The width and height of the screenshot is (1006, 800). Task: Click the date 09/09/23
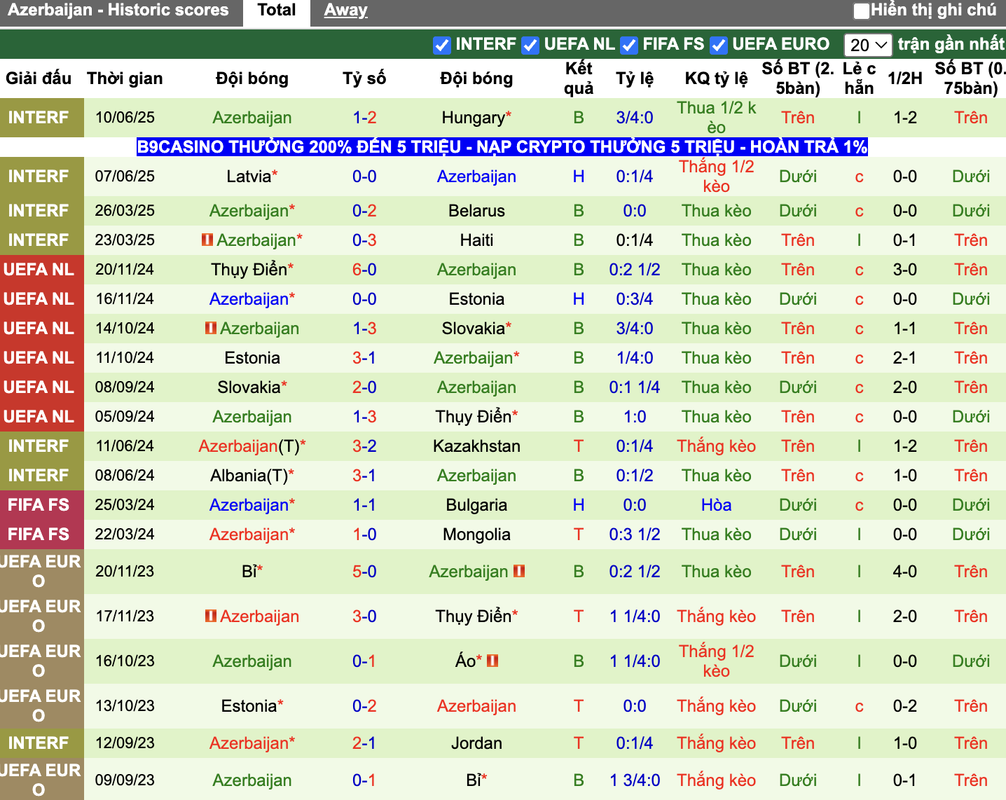124,780
